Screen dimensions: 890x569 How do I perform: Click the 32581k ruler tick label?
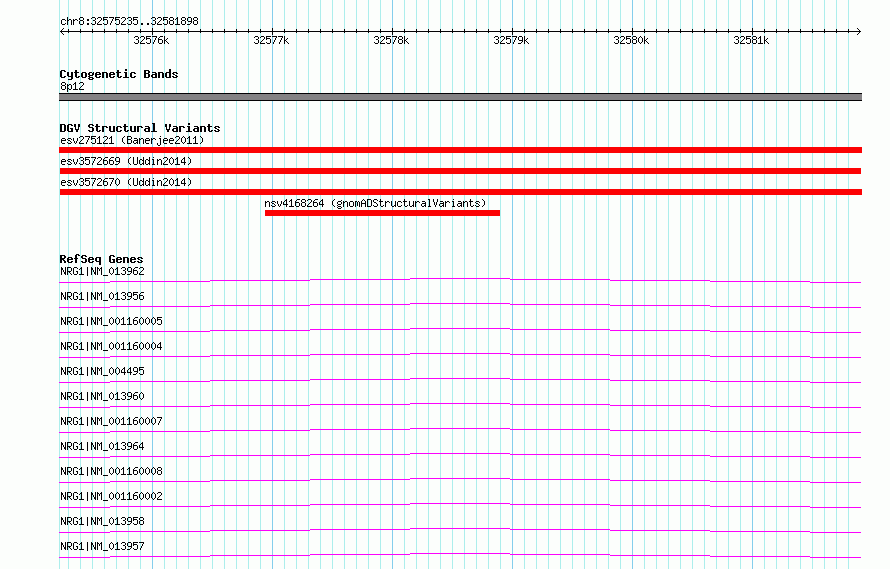pyautogui.click(x=752, y=40)
